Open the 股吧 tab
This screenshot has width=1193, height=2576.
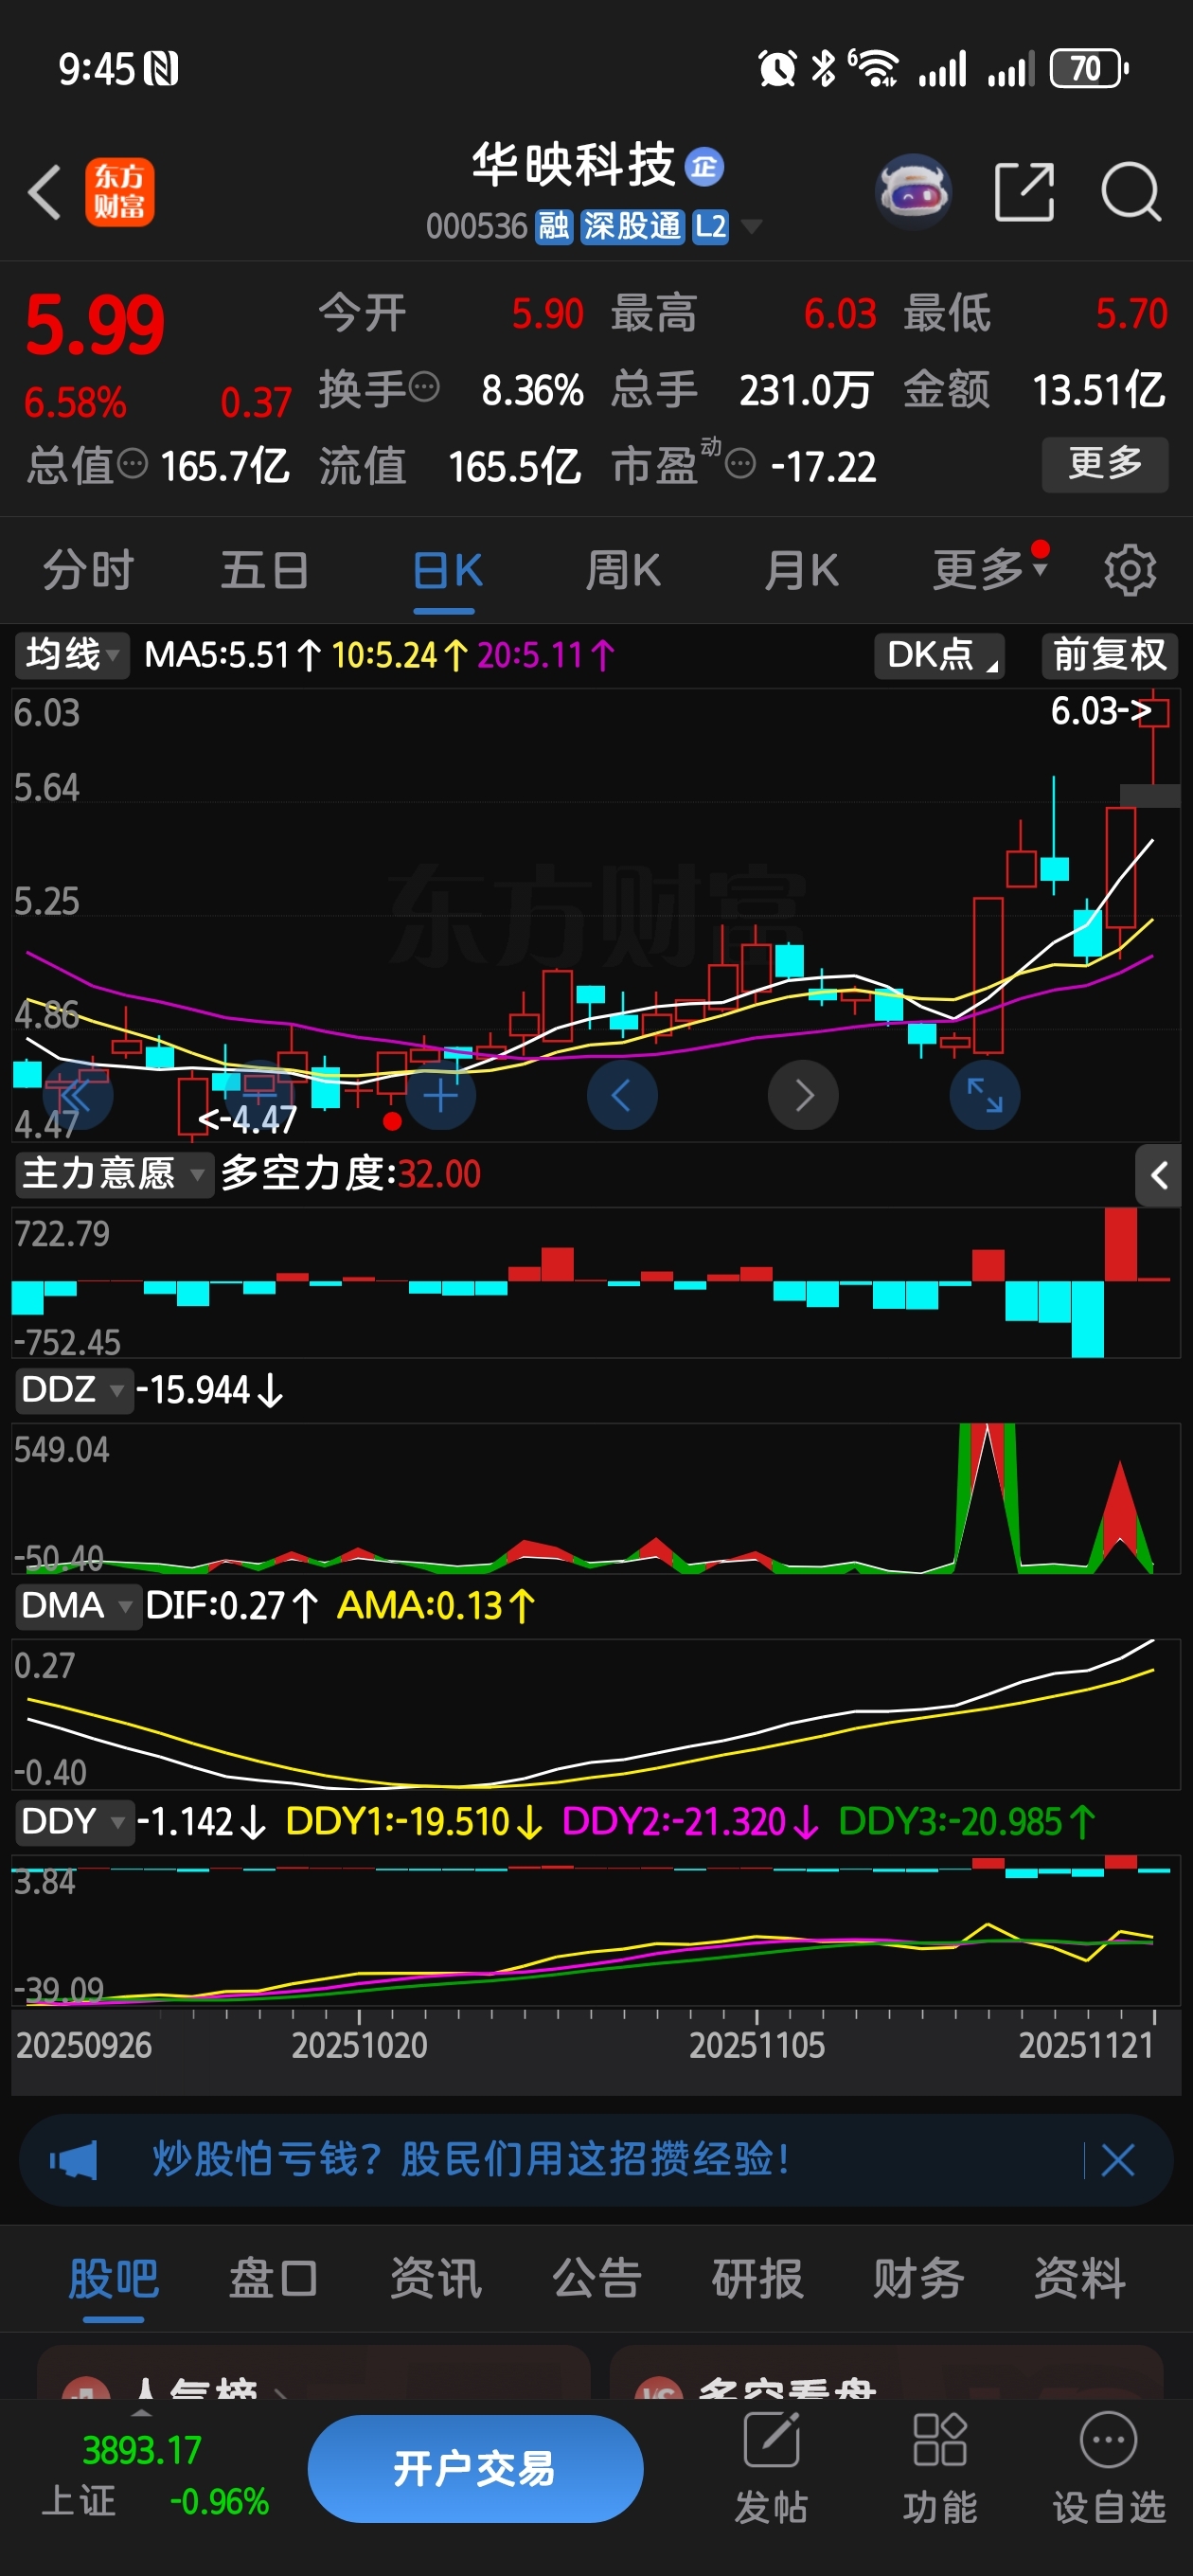point(113,2280)
